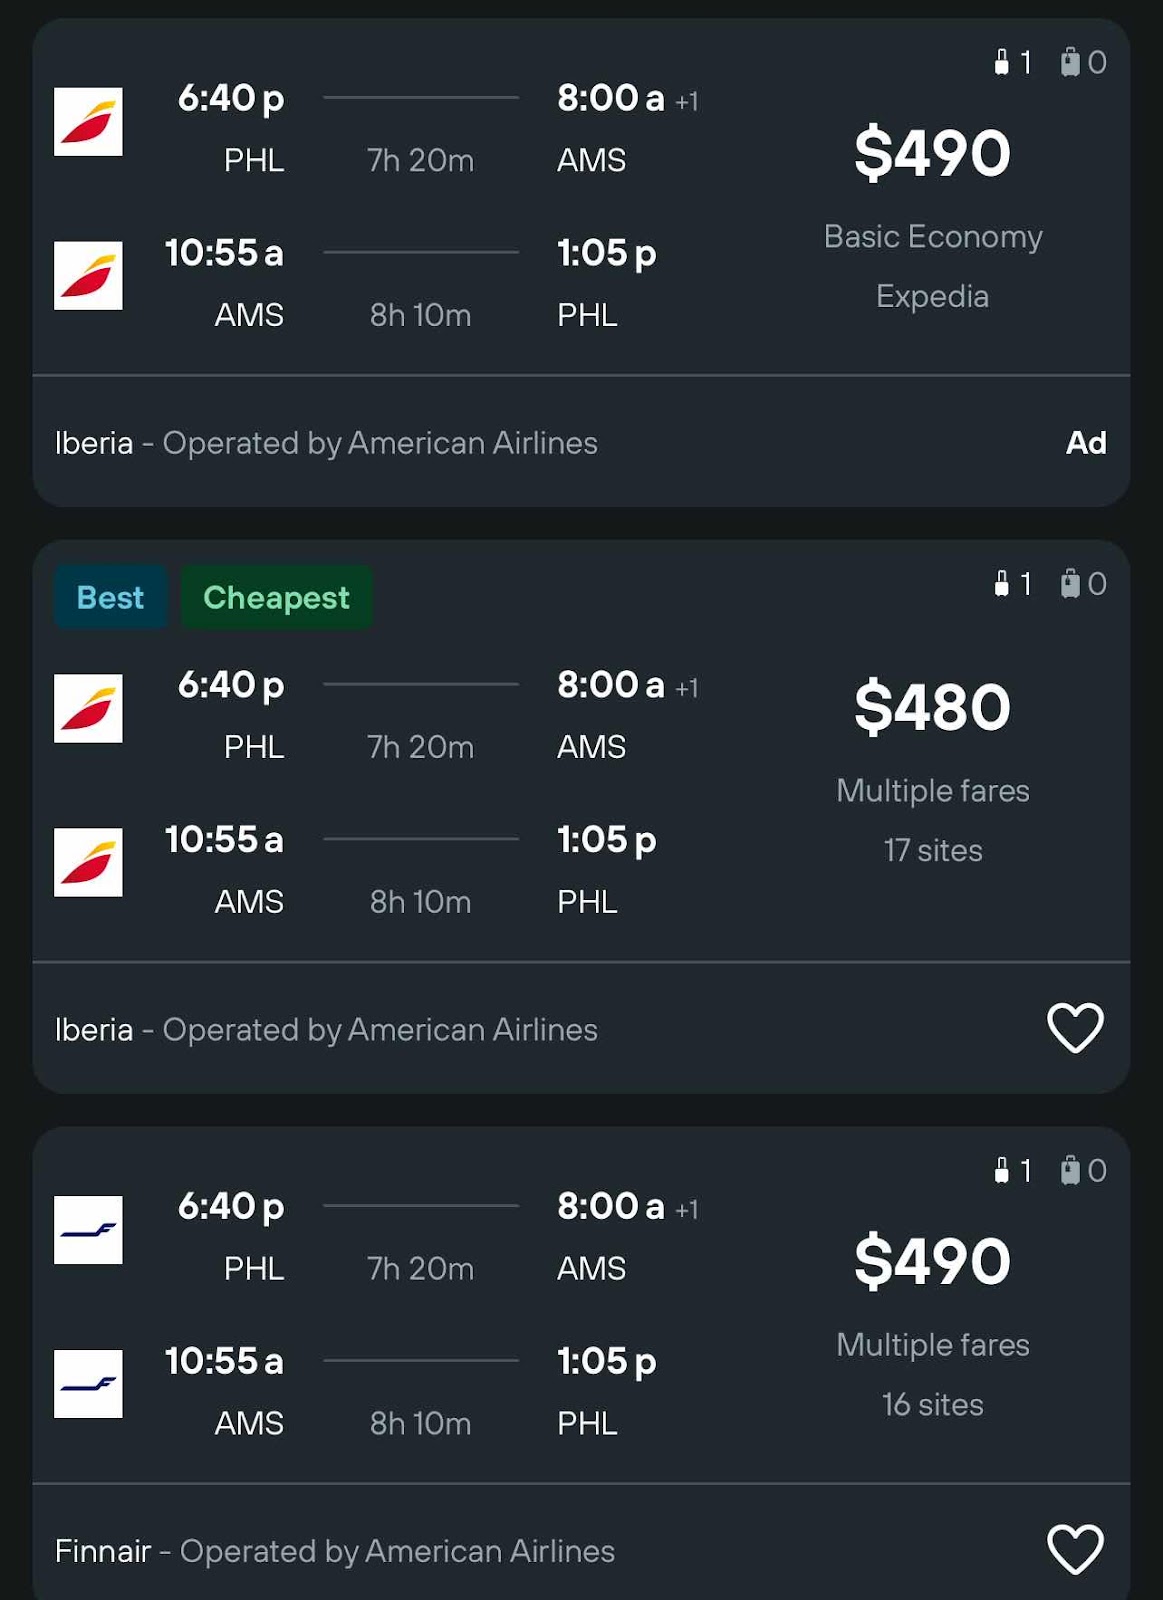Tap carry-on bag icon on $490 Expedia card
Screen dimensions: 1163x1600
tap(1001, 62)
